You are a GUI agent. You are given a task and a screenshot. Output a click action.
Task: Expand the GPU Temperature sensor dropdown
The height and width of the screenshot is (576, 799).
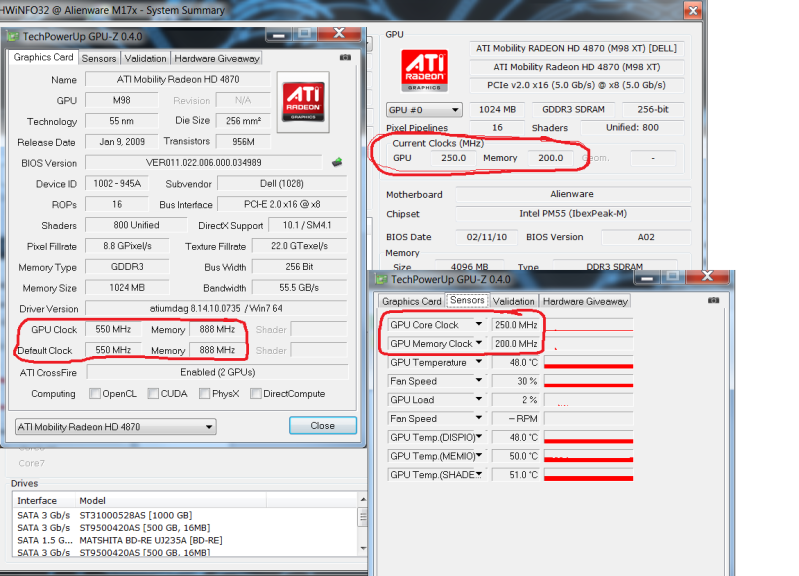point(478,362)
